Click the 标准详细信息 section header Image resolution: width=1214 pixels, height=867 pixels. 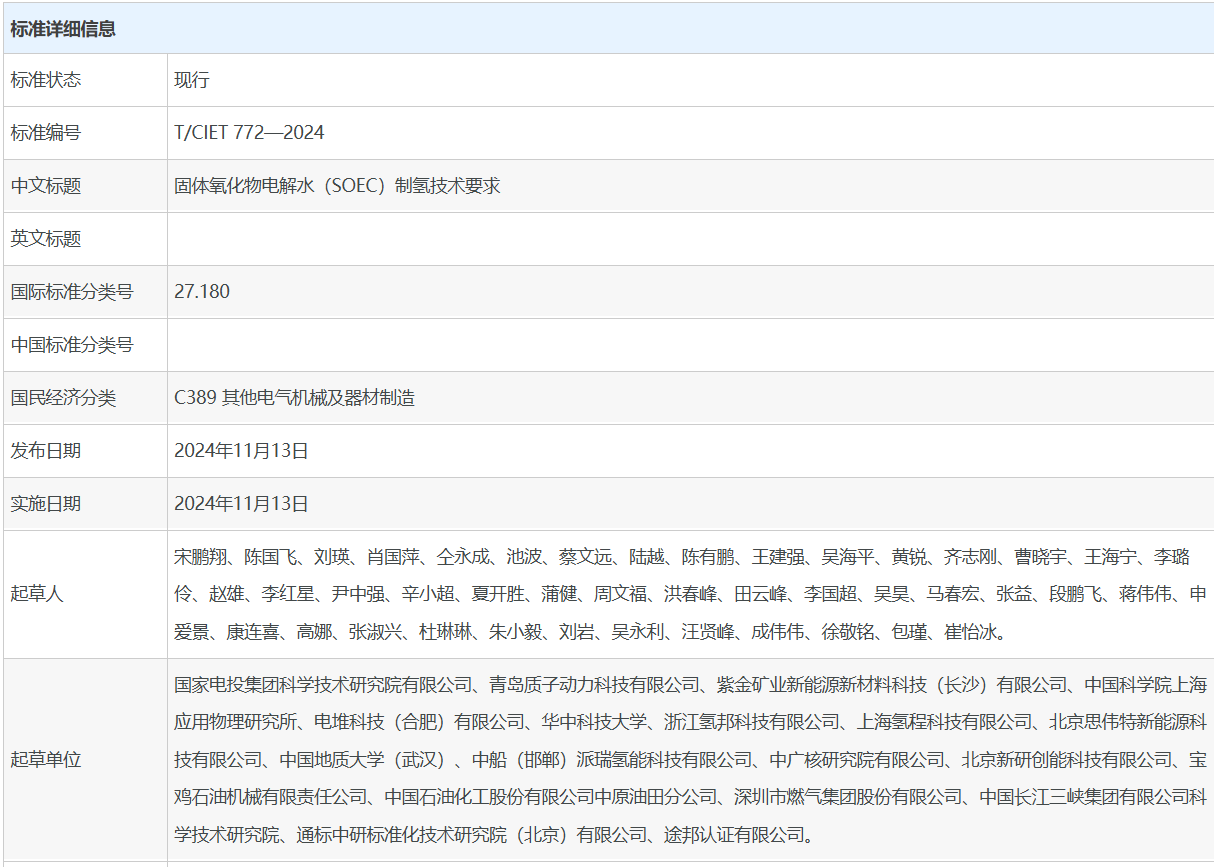click(x=63, y=29)
